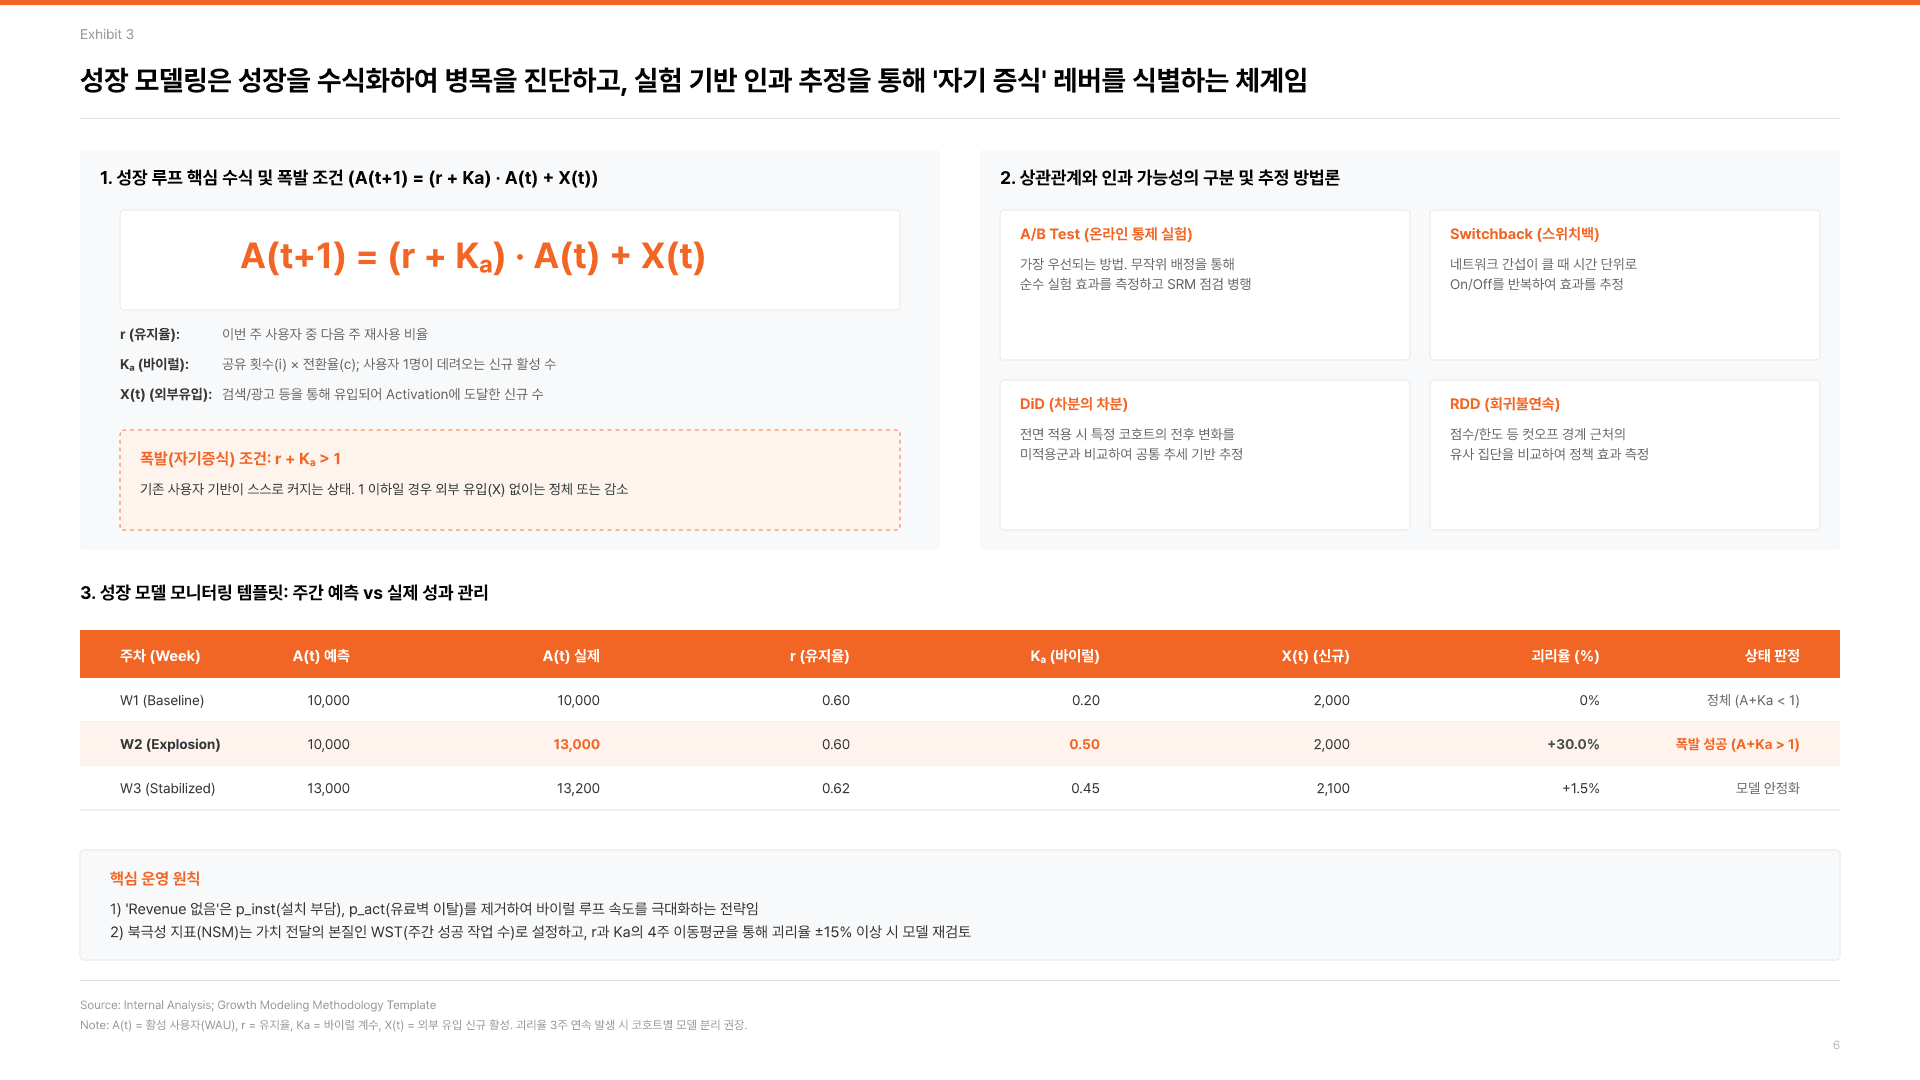The width and height of the screenshot is (1920, 1080).
Task: Click page number '6' at bottom right
Action: pos(1836,1045)
